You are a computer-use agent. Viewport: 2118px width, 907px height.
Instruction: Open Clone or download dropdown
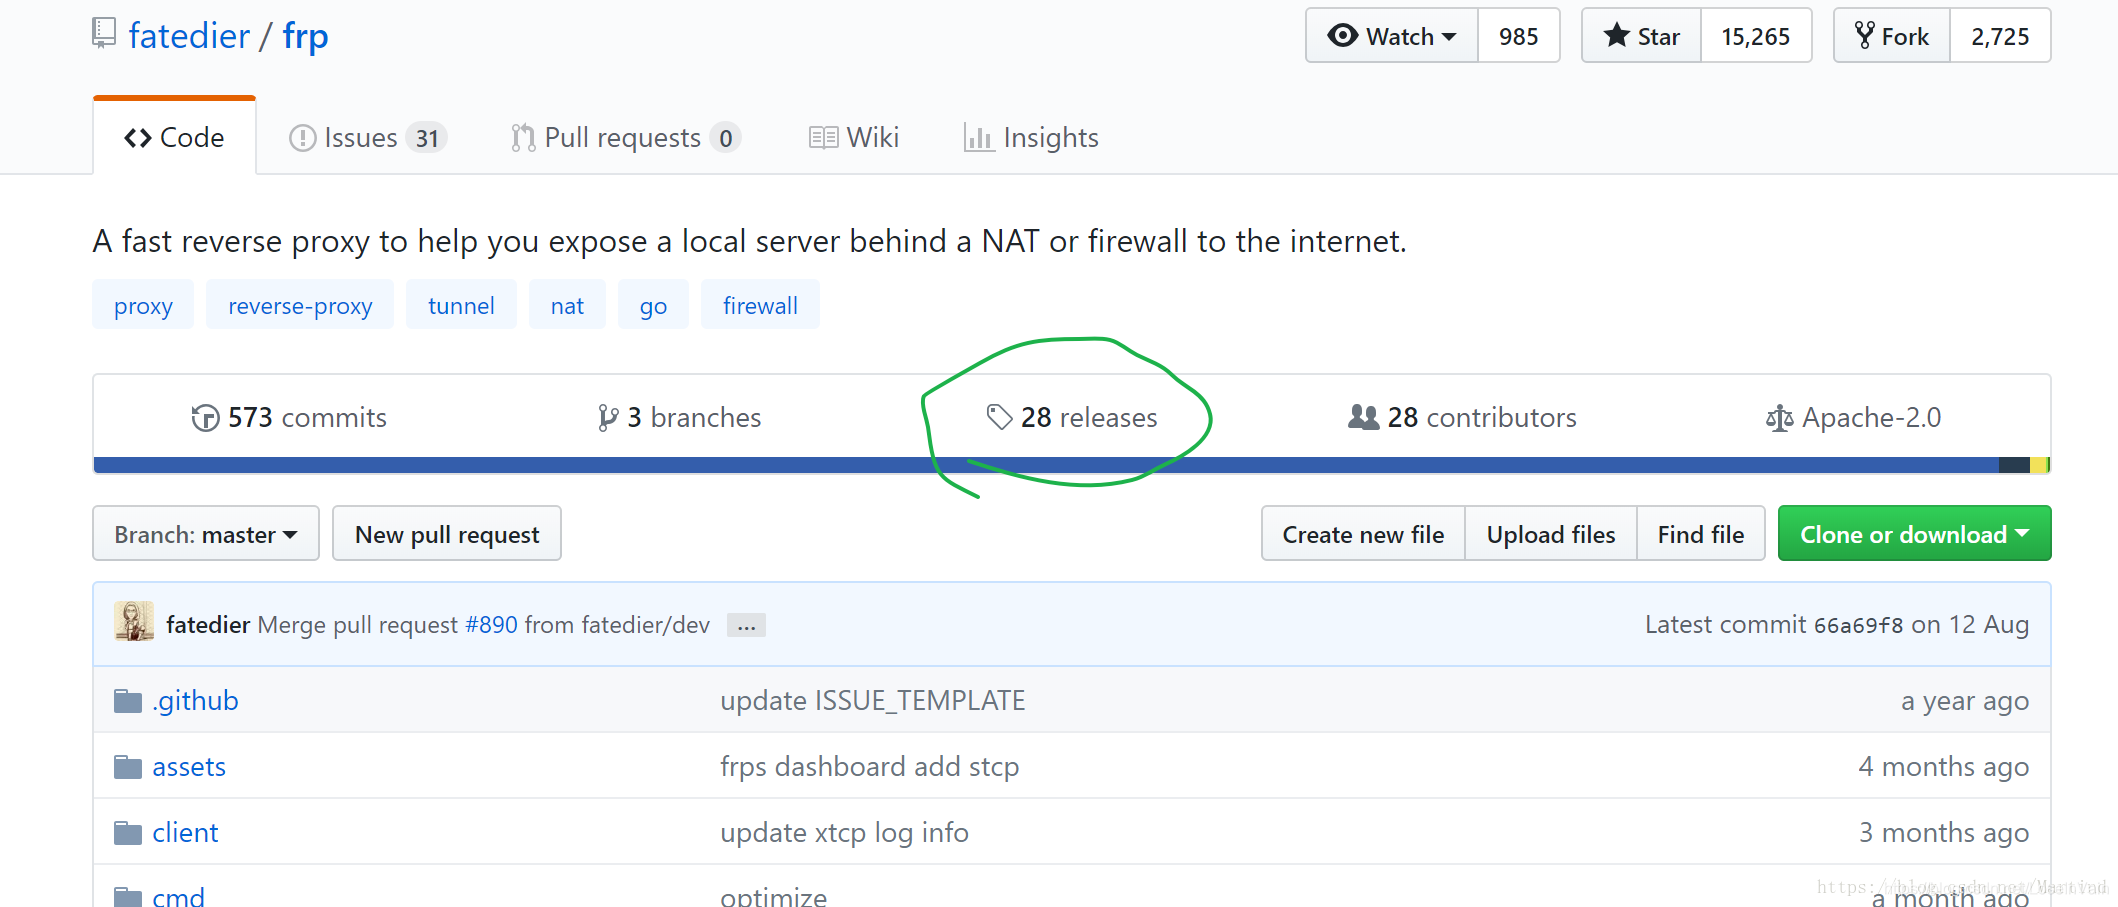[1914, 534]
